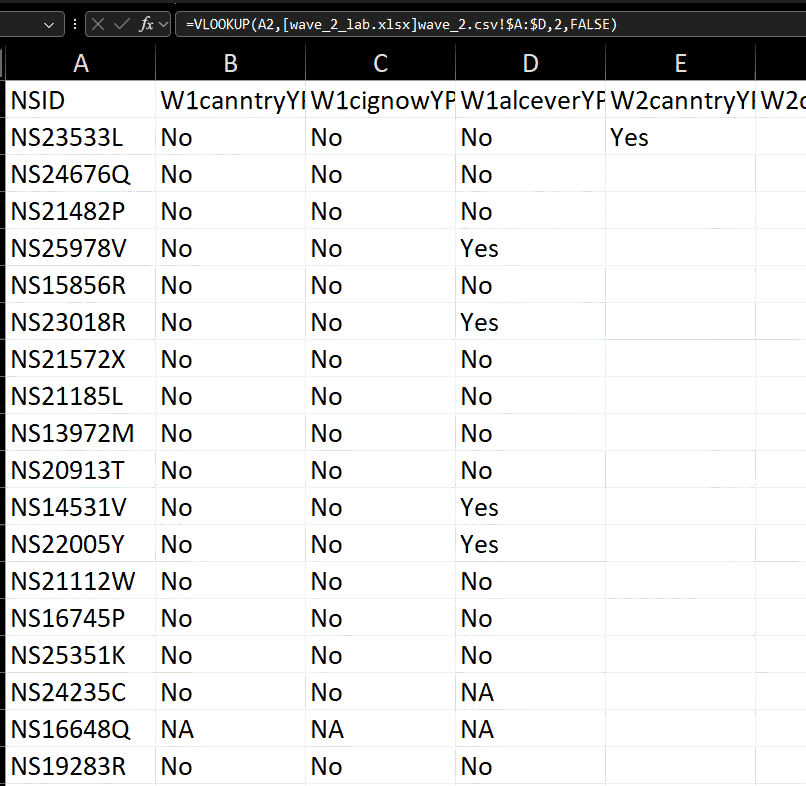Expand the Name Box dropdown arrow
This screenshot has width=806, height=786.
[48, 24]
